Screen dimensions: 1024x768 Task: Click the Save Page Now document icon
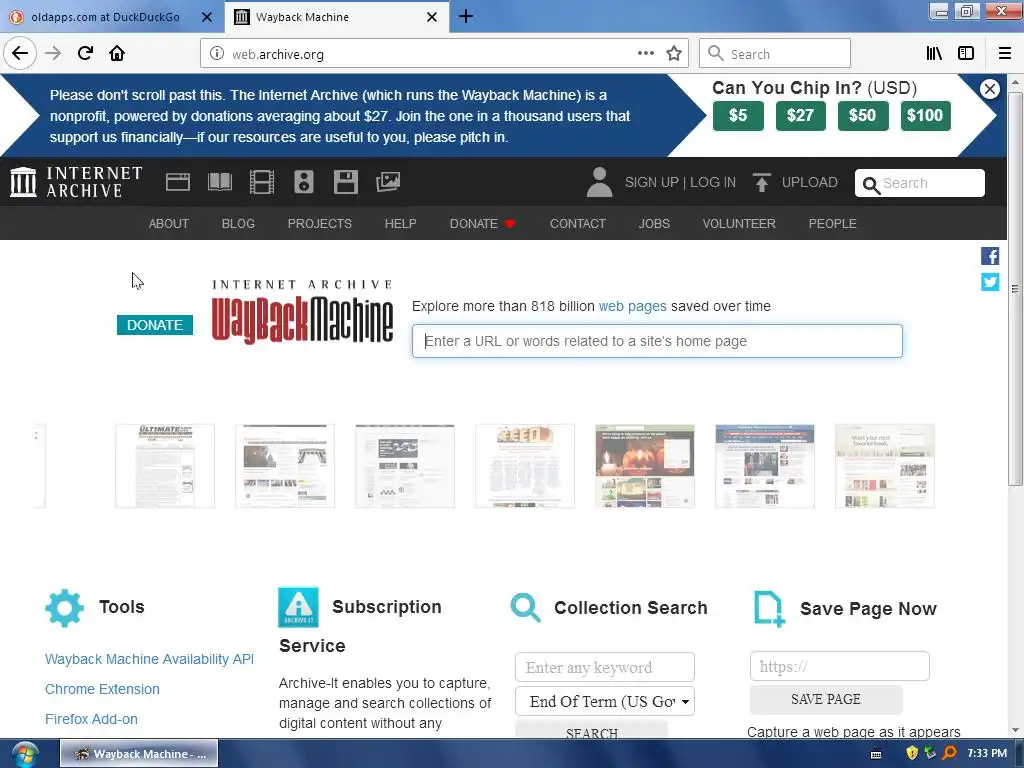coord(769,609)
